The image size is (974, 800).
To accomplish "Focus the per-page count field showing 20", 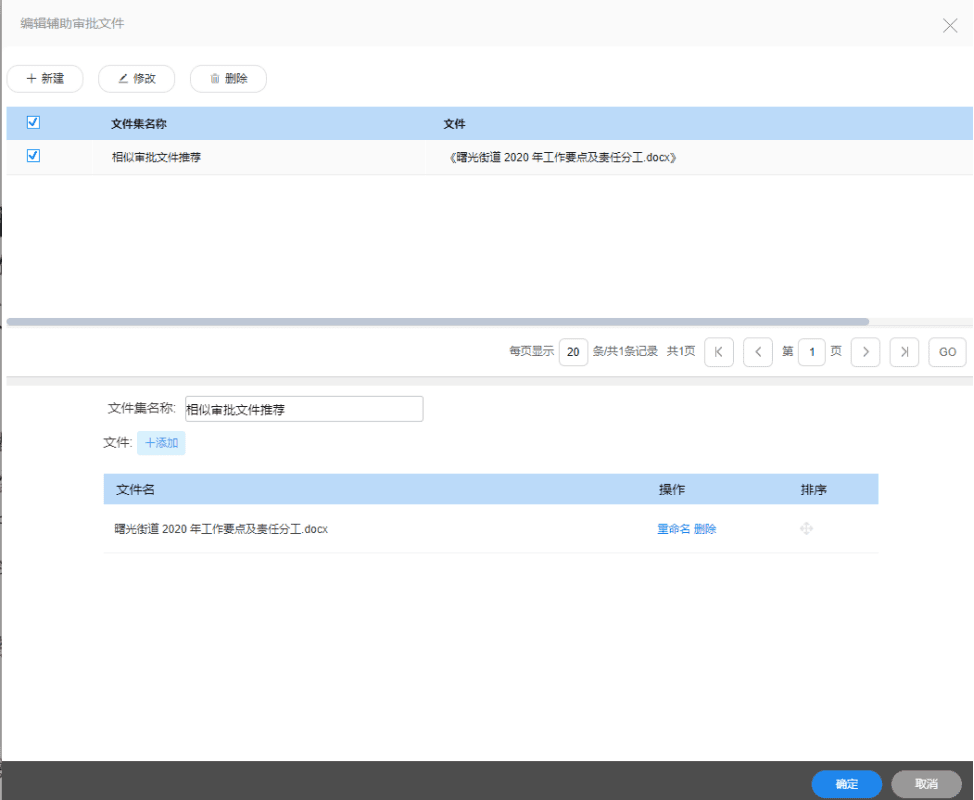I will click(573, 352).
